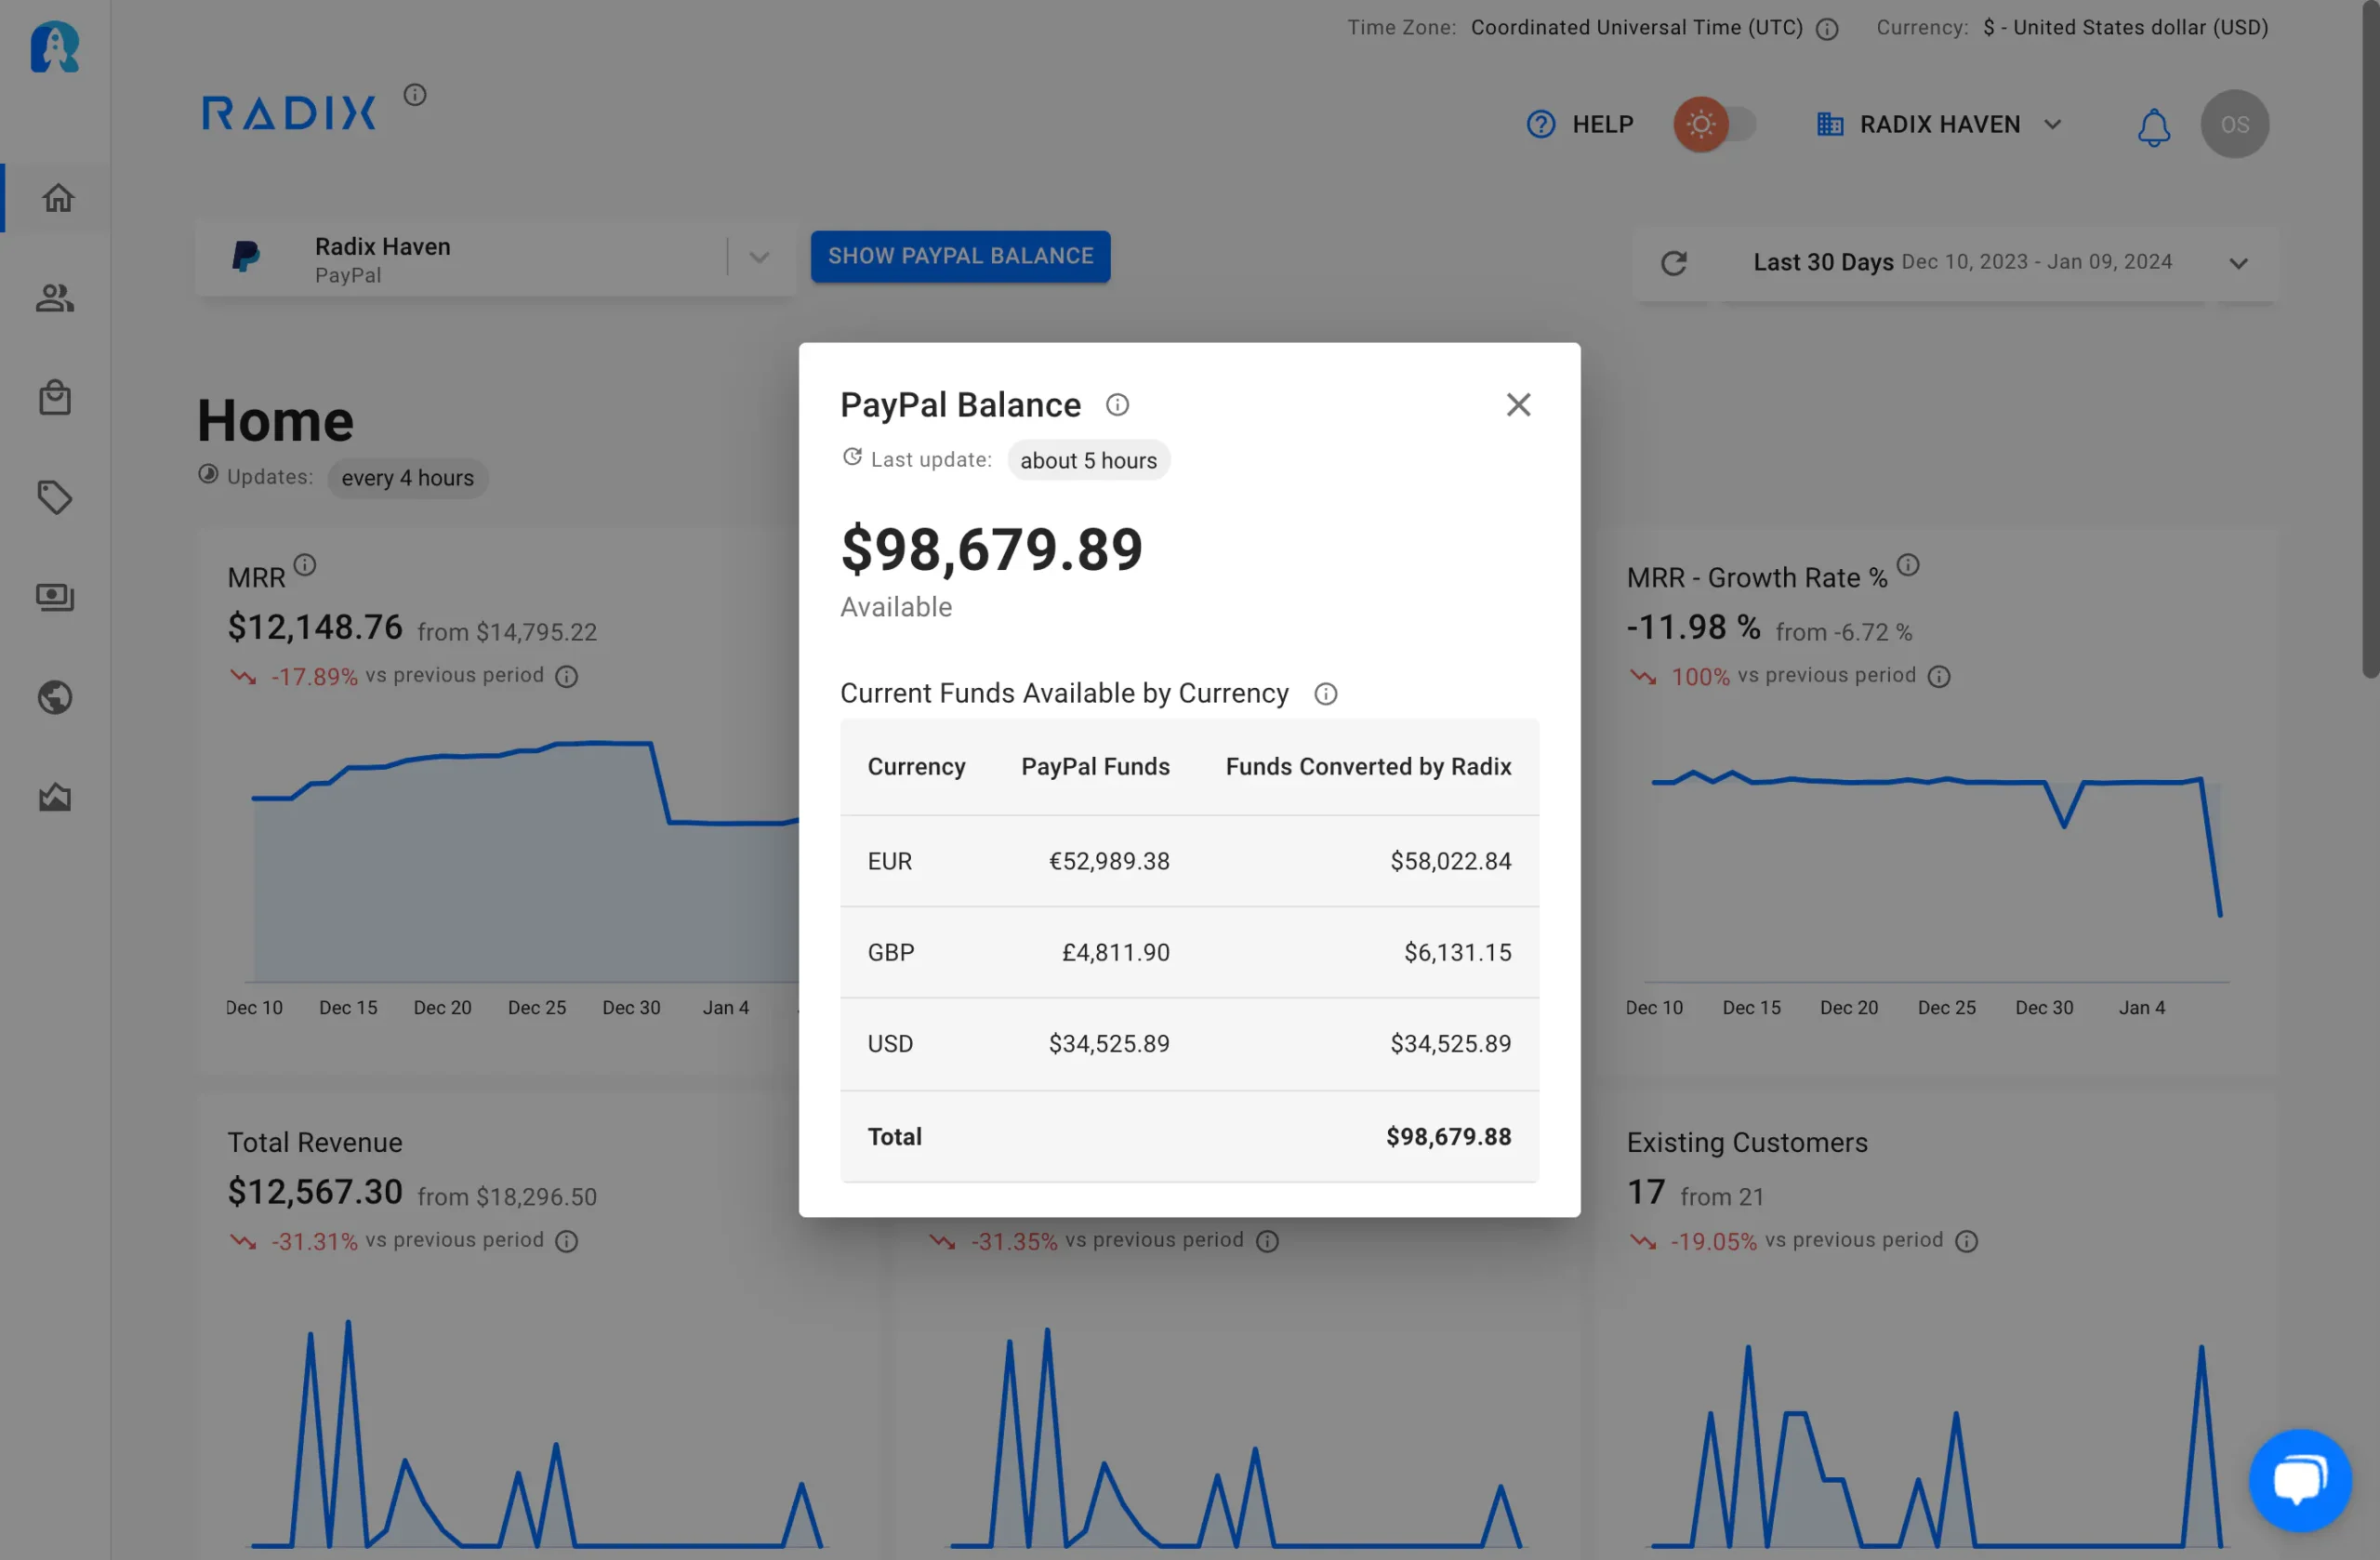2380x1560 pixels.
Task: Open the chat support bubble
Action: tap(2300, 1480)
